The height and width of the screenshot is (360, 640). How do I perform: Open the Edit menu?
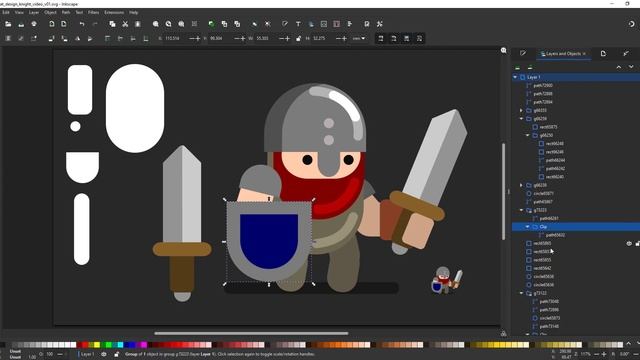(6, 13)
